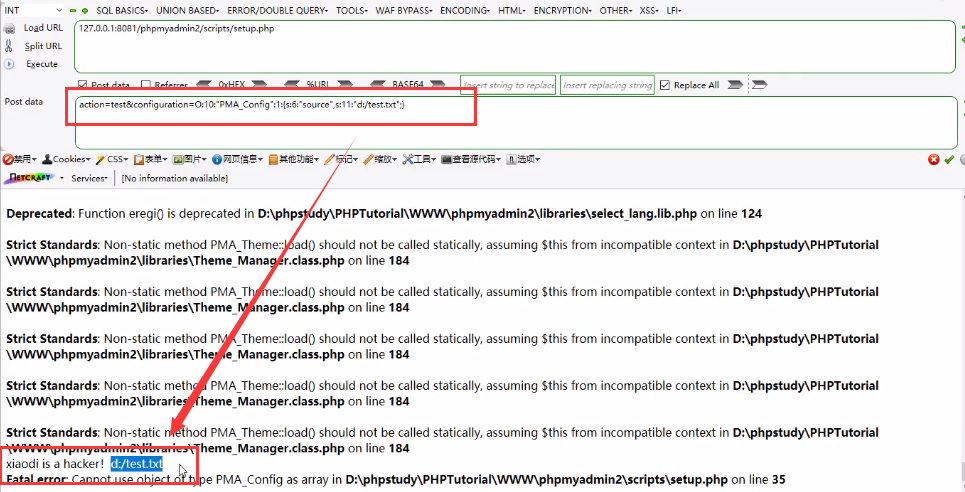Open the ENCODING menu

[x=466, y=10]
